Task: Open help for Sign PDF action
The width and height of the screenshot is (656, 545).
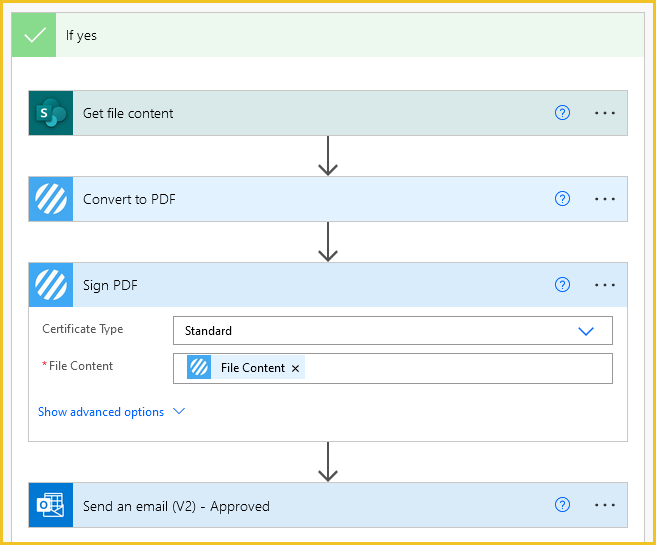Action: 562,285
